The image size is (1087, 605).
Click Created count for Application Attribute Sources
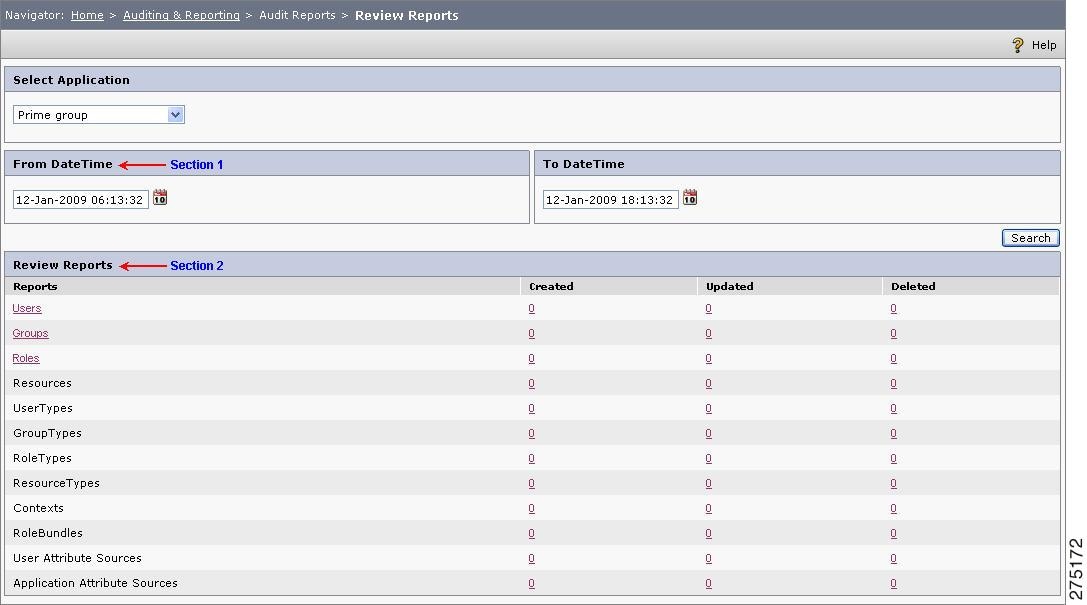[x=532, y=583]
